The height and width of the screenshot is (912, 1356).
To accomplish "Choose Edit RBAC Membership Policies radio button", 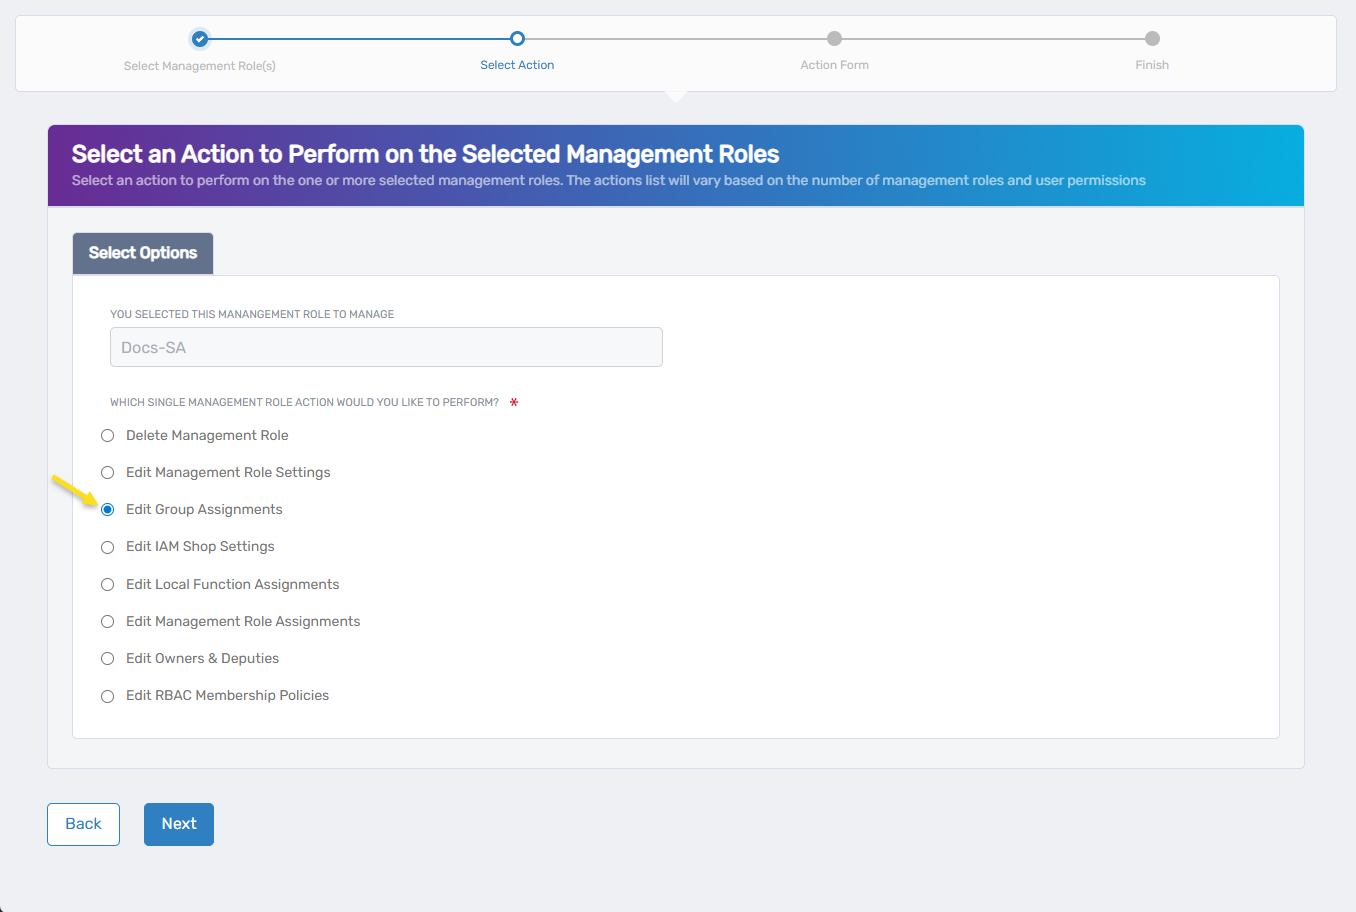I will [108, 696].
